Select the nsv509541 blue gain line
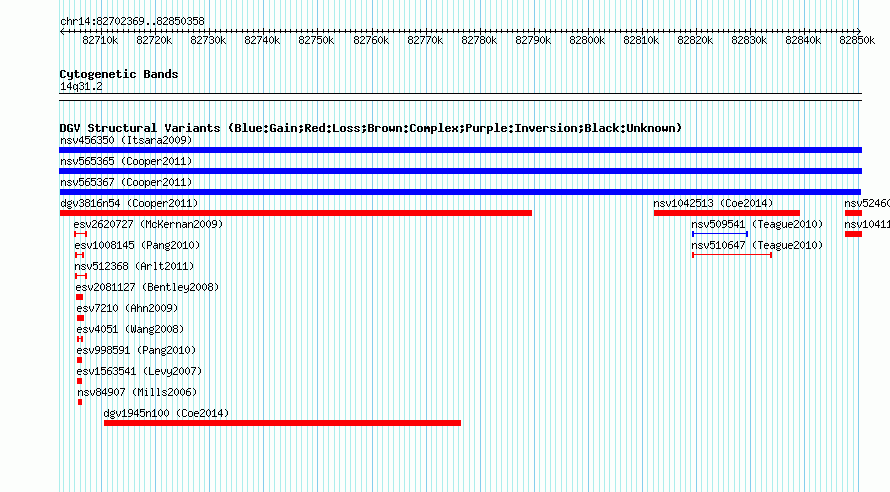Viewport: 890px width, 492px height. pyautogui.click(x=720, y=234)
